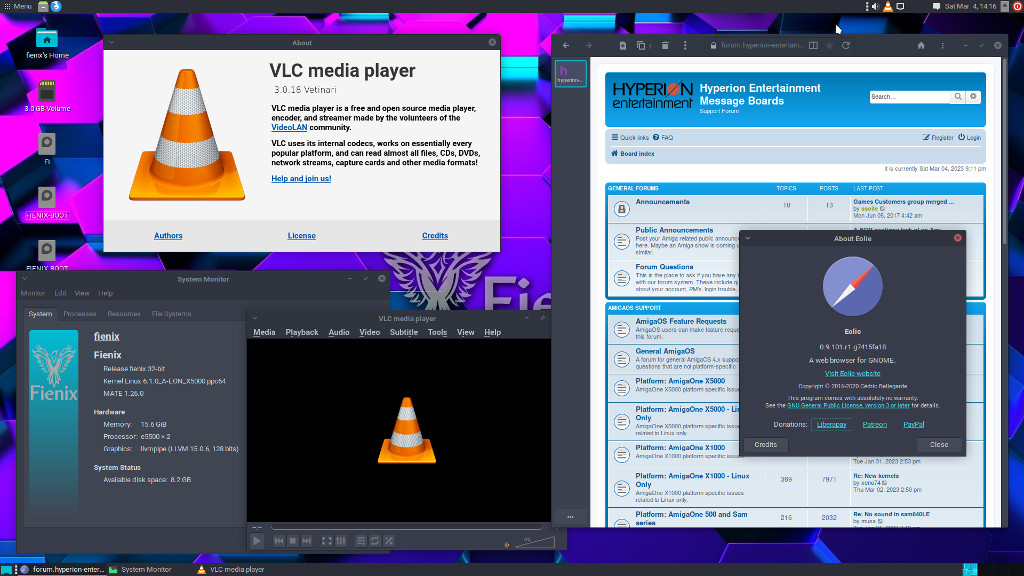The width and height of the screenshot is (1024, 576).
Task: Go forward in Eolie browser
Action: coord(588,46)
